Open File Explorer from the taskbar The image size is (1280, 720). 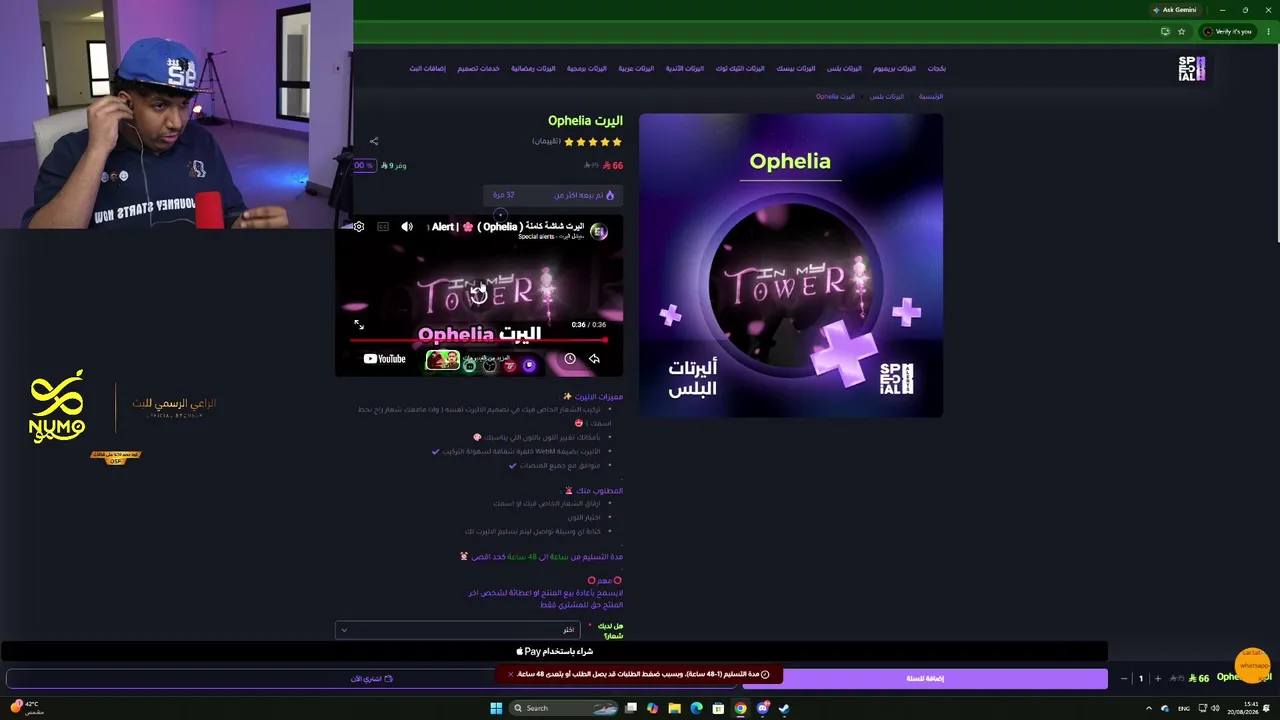coord(675,708)
